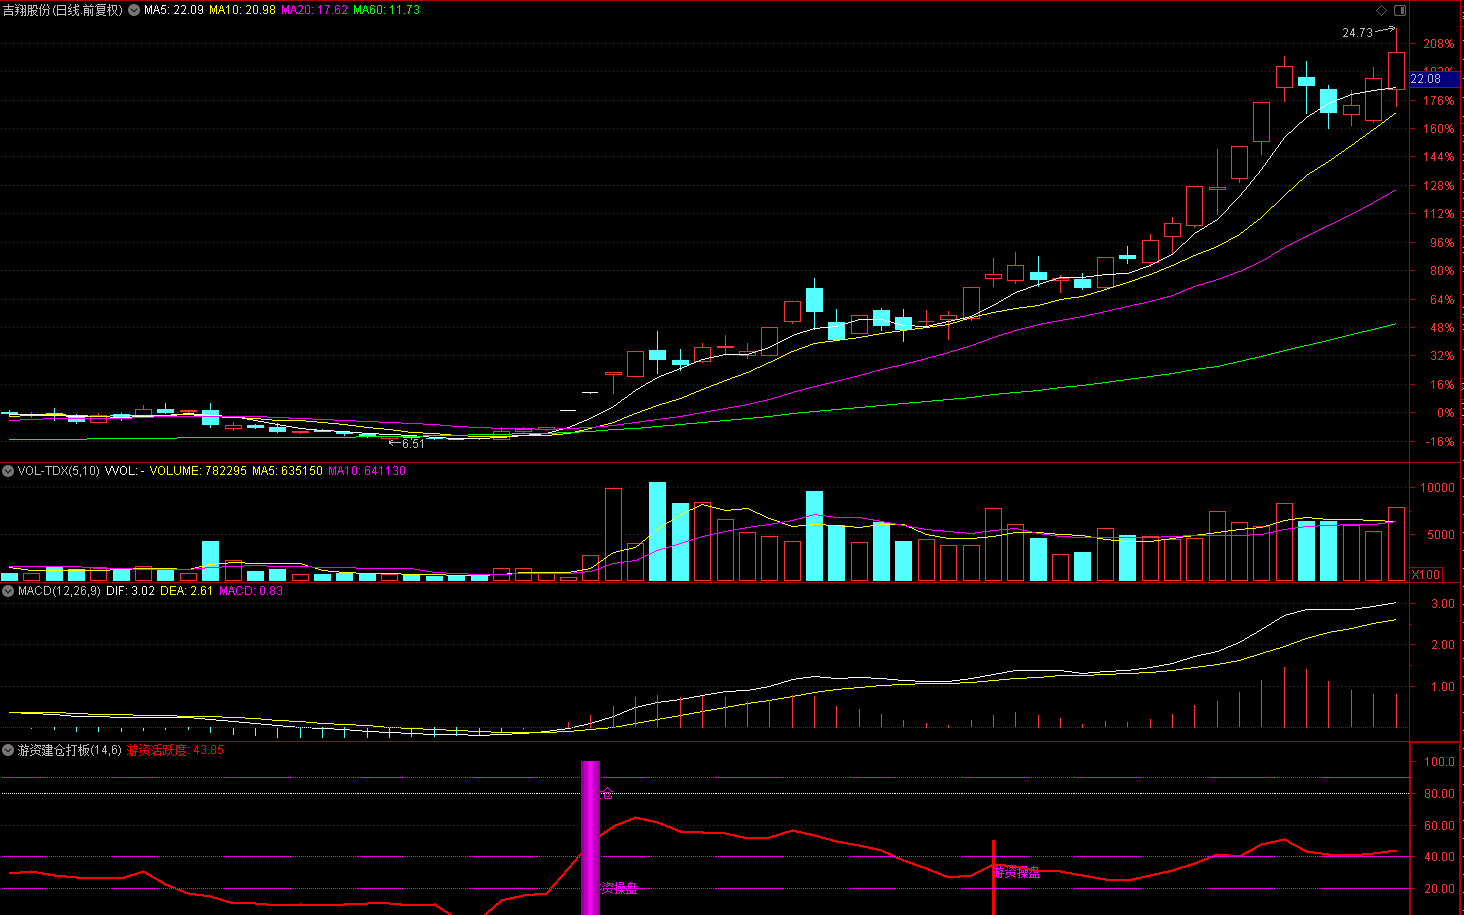
Task: Click the X100 volume unit box
Action: [x=1426, y=574]
